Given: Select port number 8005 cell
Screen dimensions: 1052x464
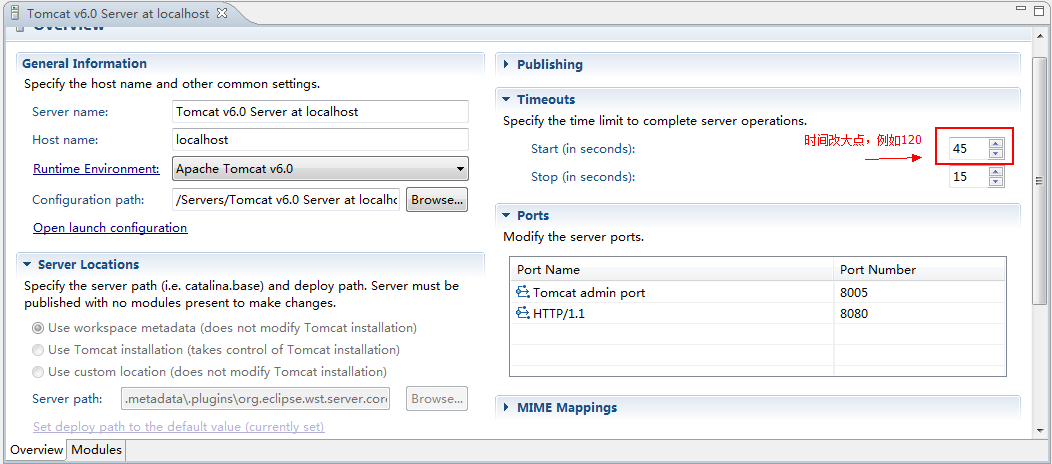Looking at the screenshot, I should pyautogui.click(x=920, y=292).
